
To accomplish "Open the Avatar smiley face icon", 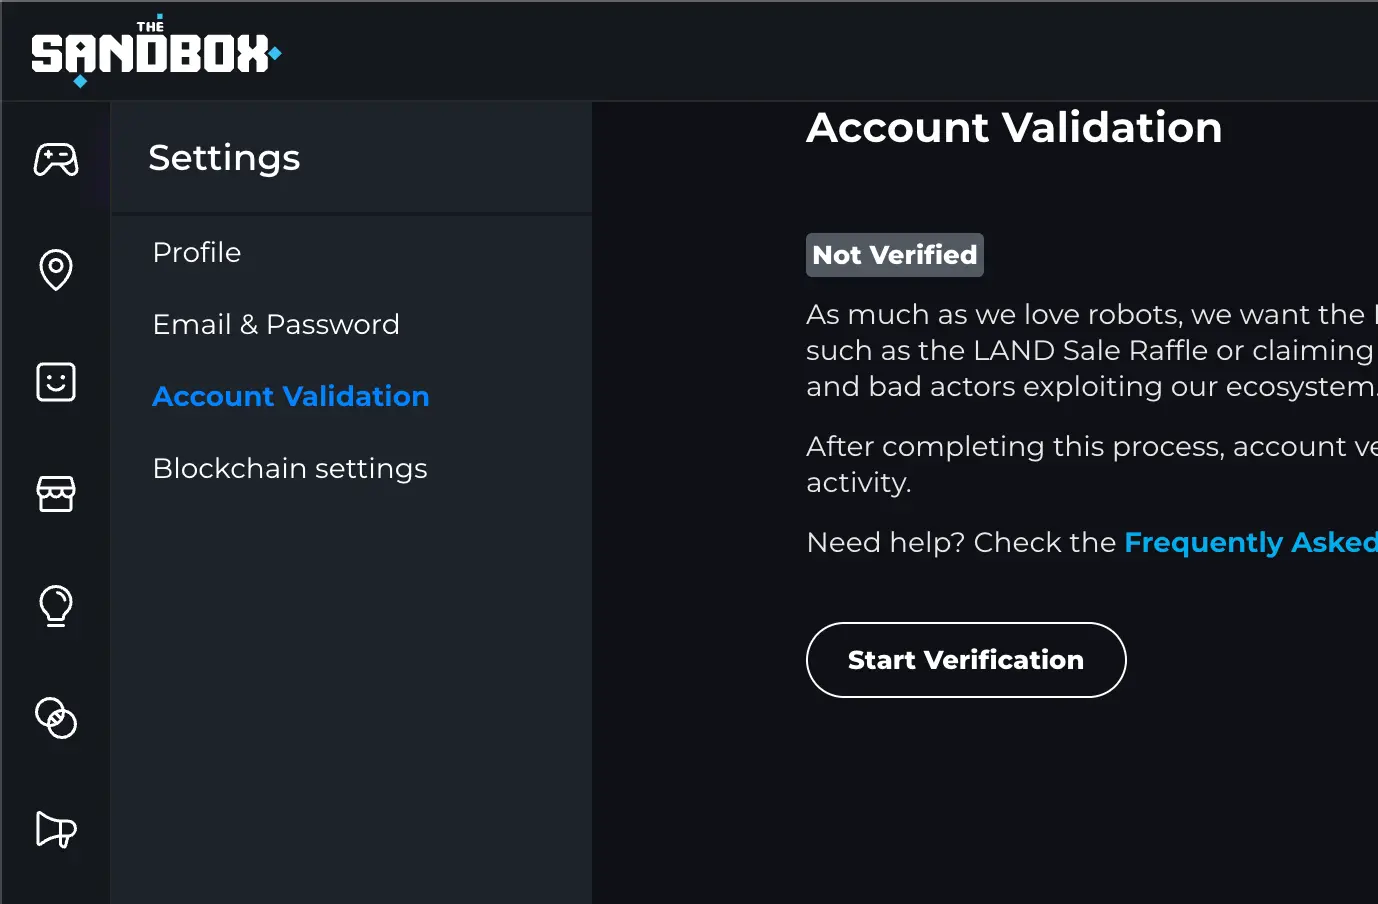I will click(56, 382).
